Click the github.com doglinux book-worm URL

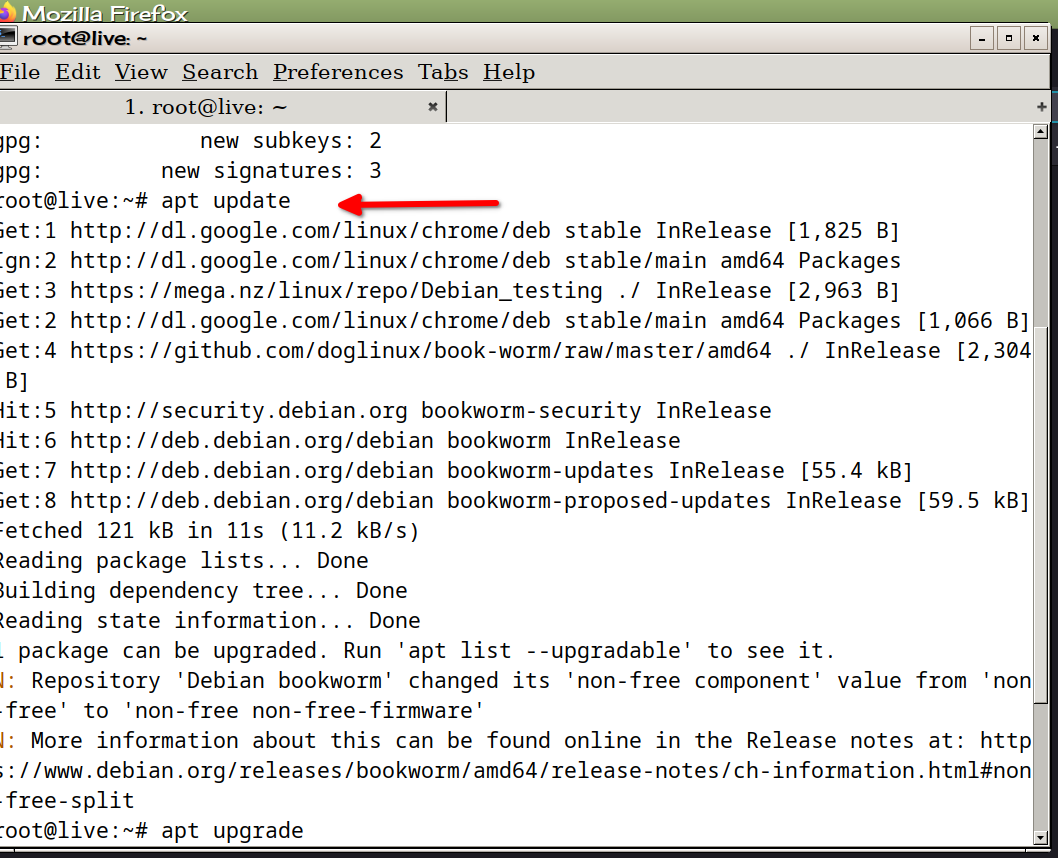coord(420,351)
